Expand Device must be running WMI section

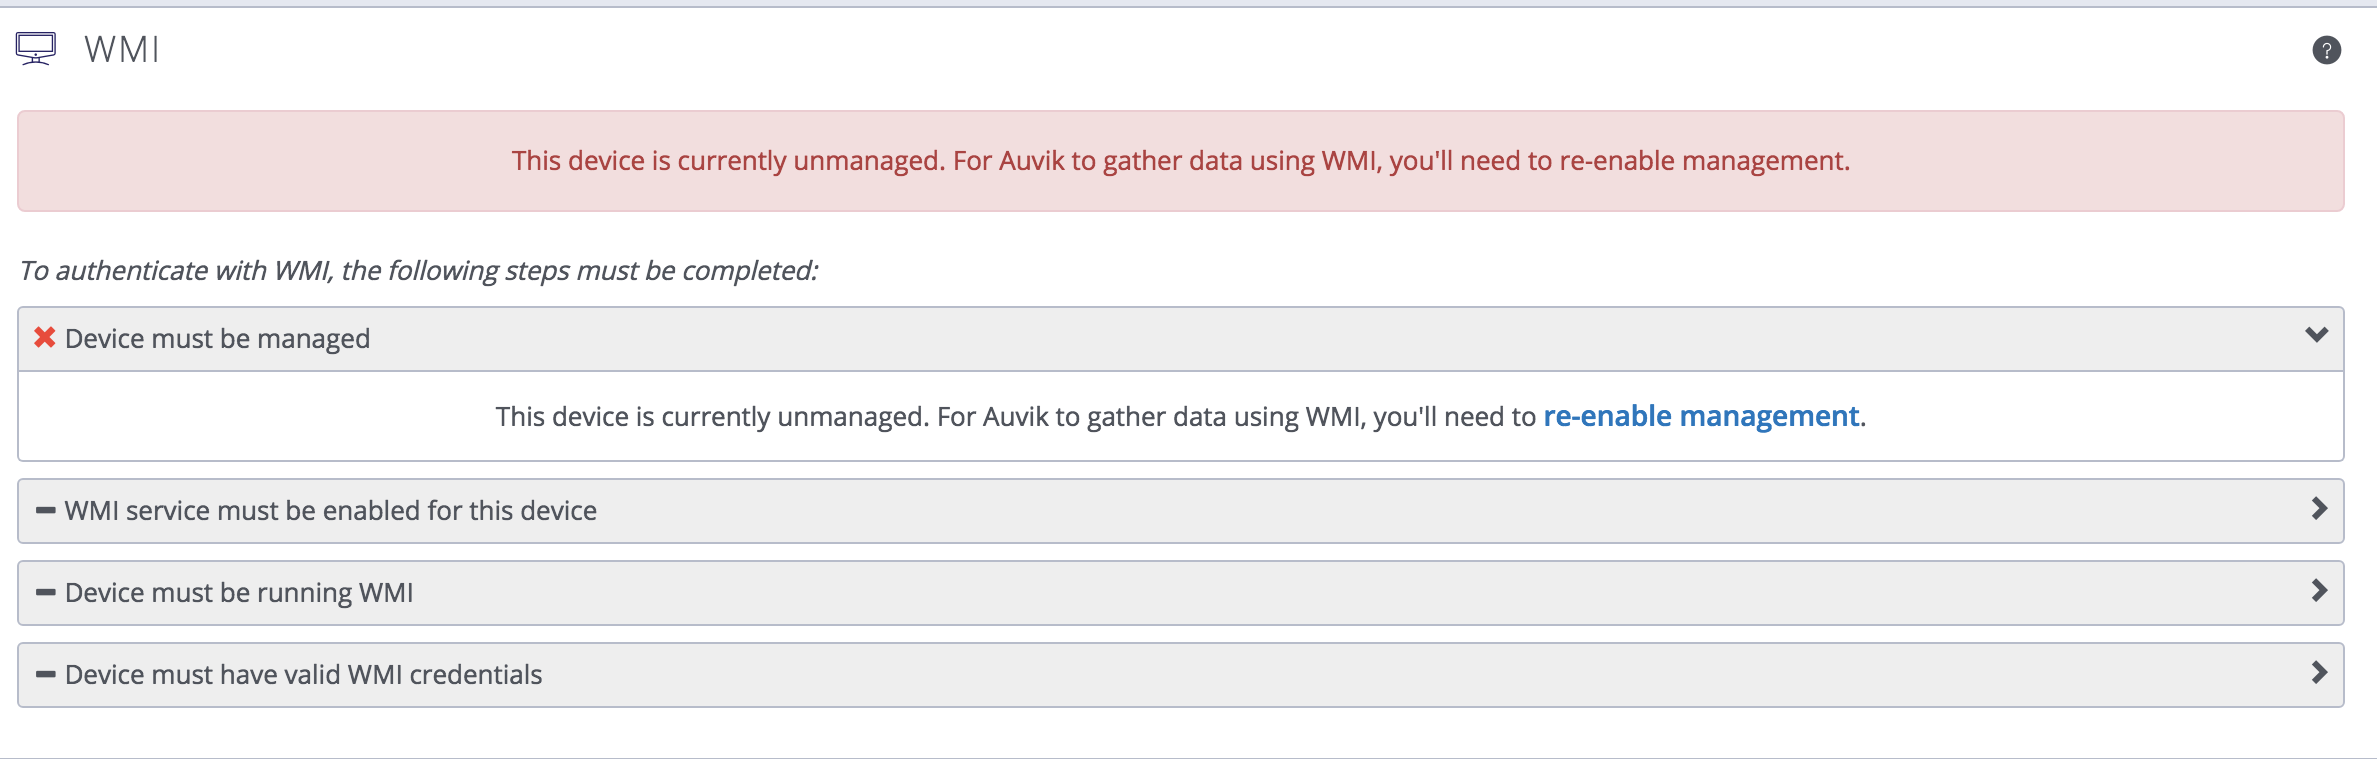point(2320,591)
